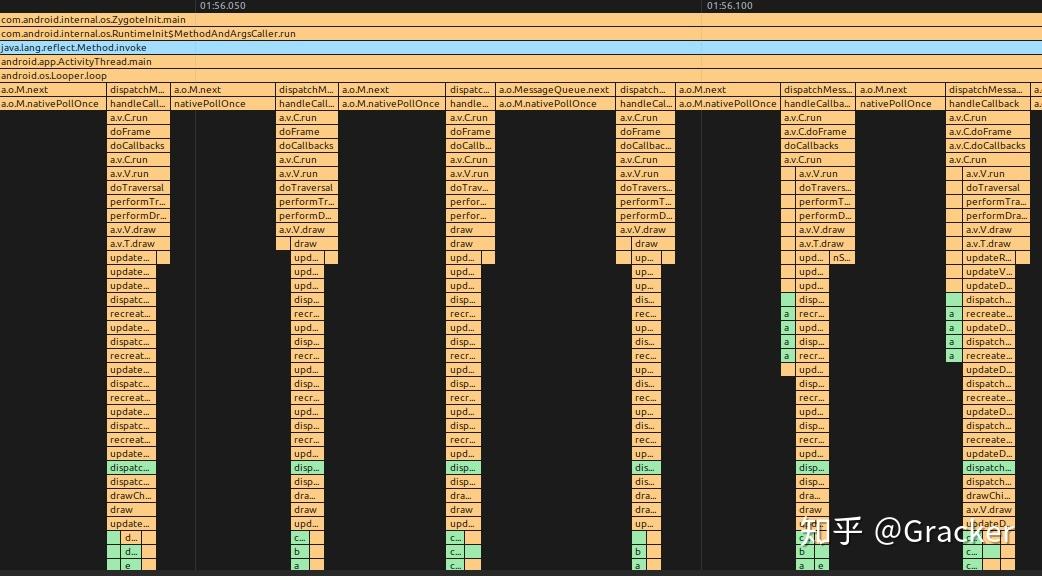Select the updateV... frame
The height and width of the screenshot is (576, 1042).
coord(989,272)
